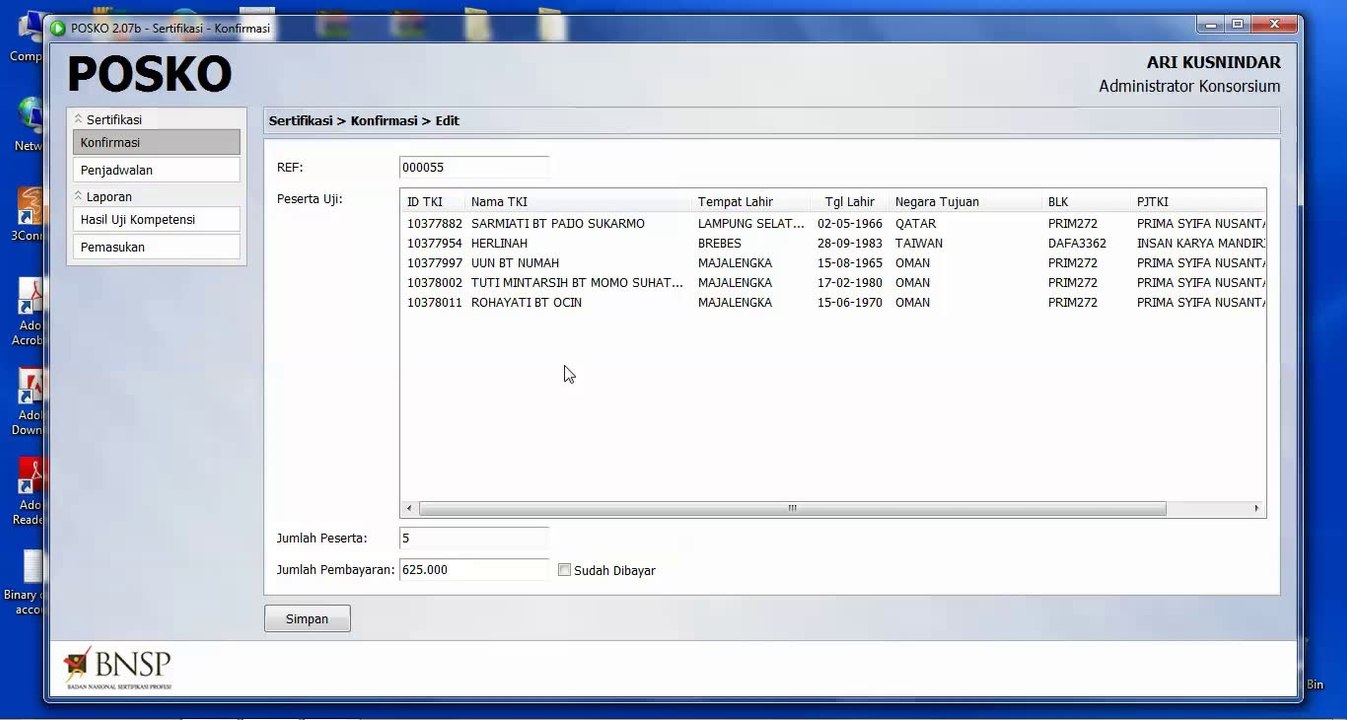Image resolution: width=1347 pixels, height=720 pixels.
Task: Collapse the Sertifikasi sidebar section
Action: [x=79, y=119]
